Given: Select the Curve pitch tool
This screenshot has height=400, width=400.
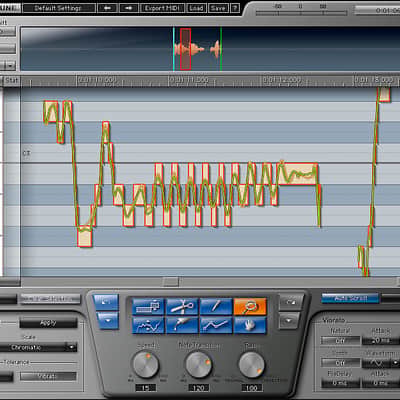Looking at the screenshot, I should tap(148, 325).
